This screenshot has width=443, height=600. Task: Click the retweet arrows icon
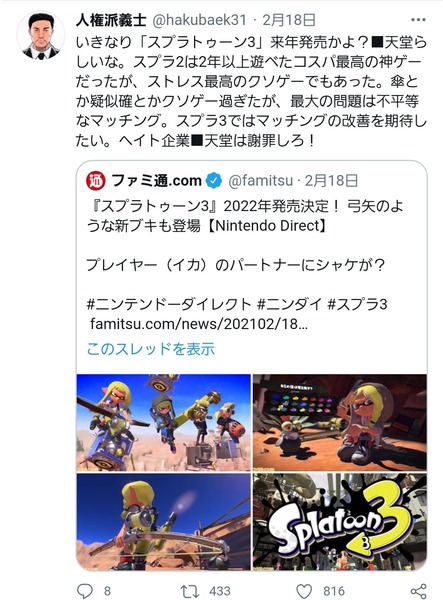(x=190, y=591)
